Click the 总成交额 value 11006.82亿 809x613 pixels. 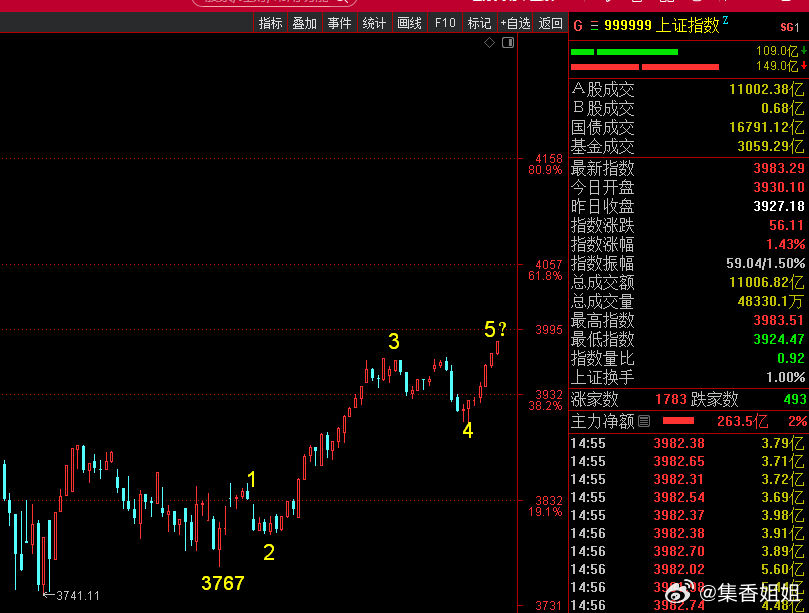766,283
